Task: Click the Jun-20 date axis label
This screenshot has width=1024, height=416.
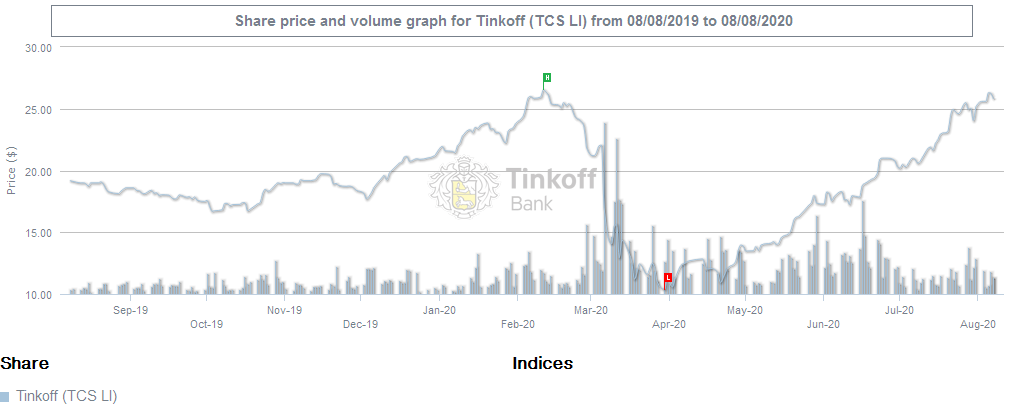Action: (822, 324)
